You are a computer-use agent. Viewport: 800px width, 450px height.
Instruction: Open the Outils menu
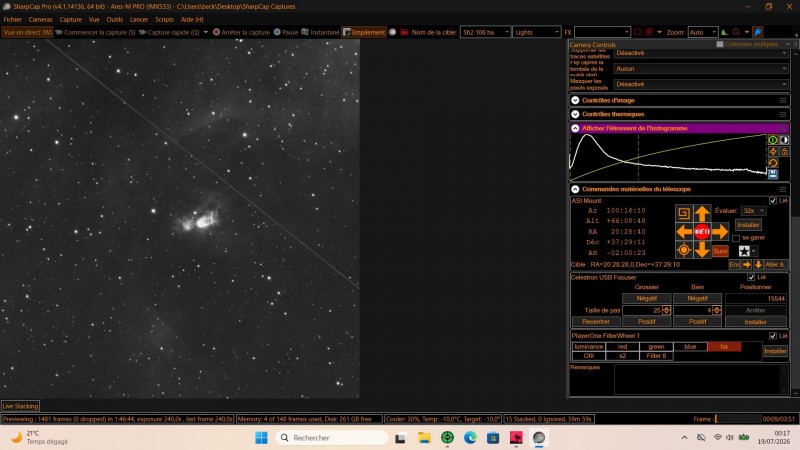(x=114, y=19)
